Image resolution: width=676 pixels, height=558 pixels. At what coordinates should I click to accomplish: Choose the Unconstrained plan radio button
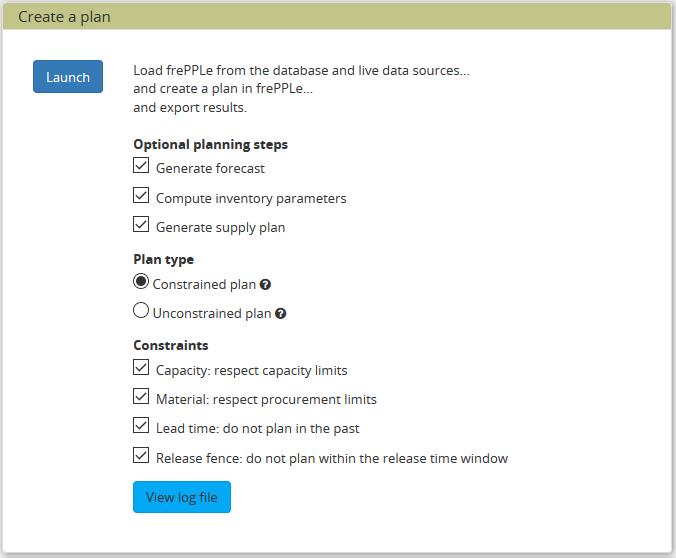coord(141,311)
